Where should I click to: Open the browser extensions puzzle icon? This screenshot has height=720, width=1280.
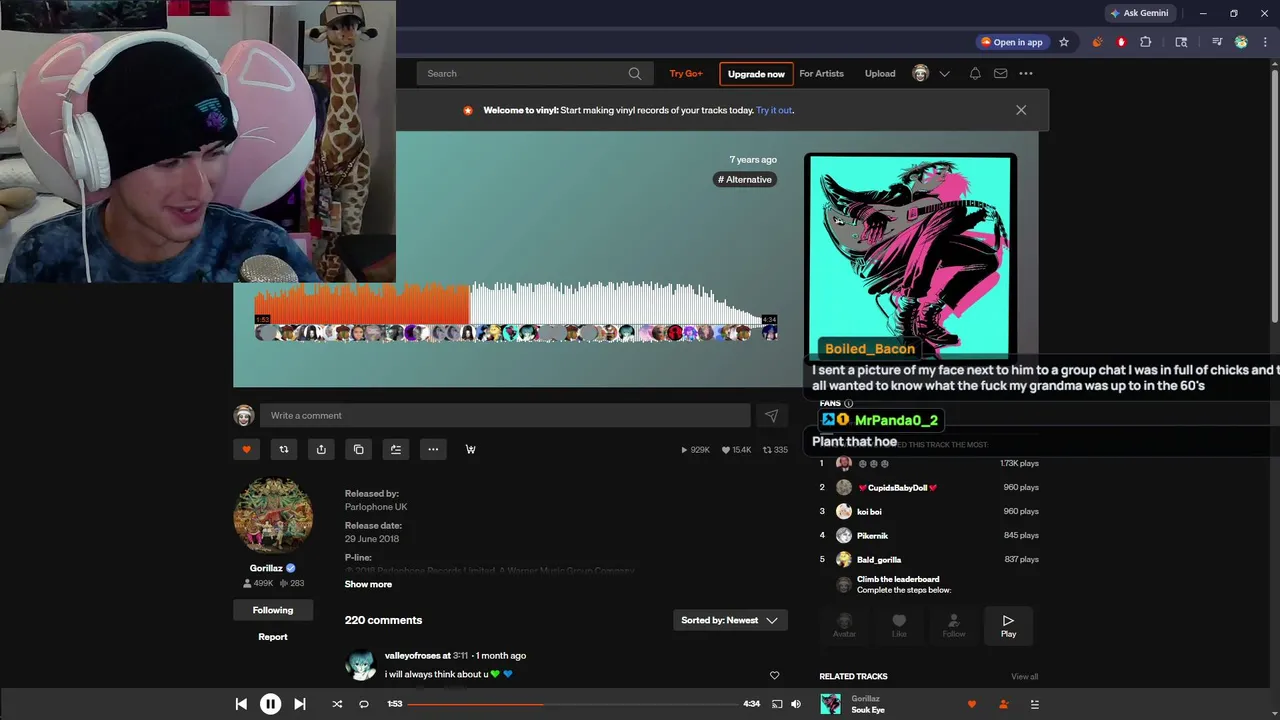click(x=1146, y=42)
